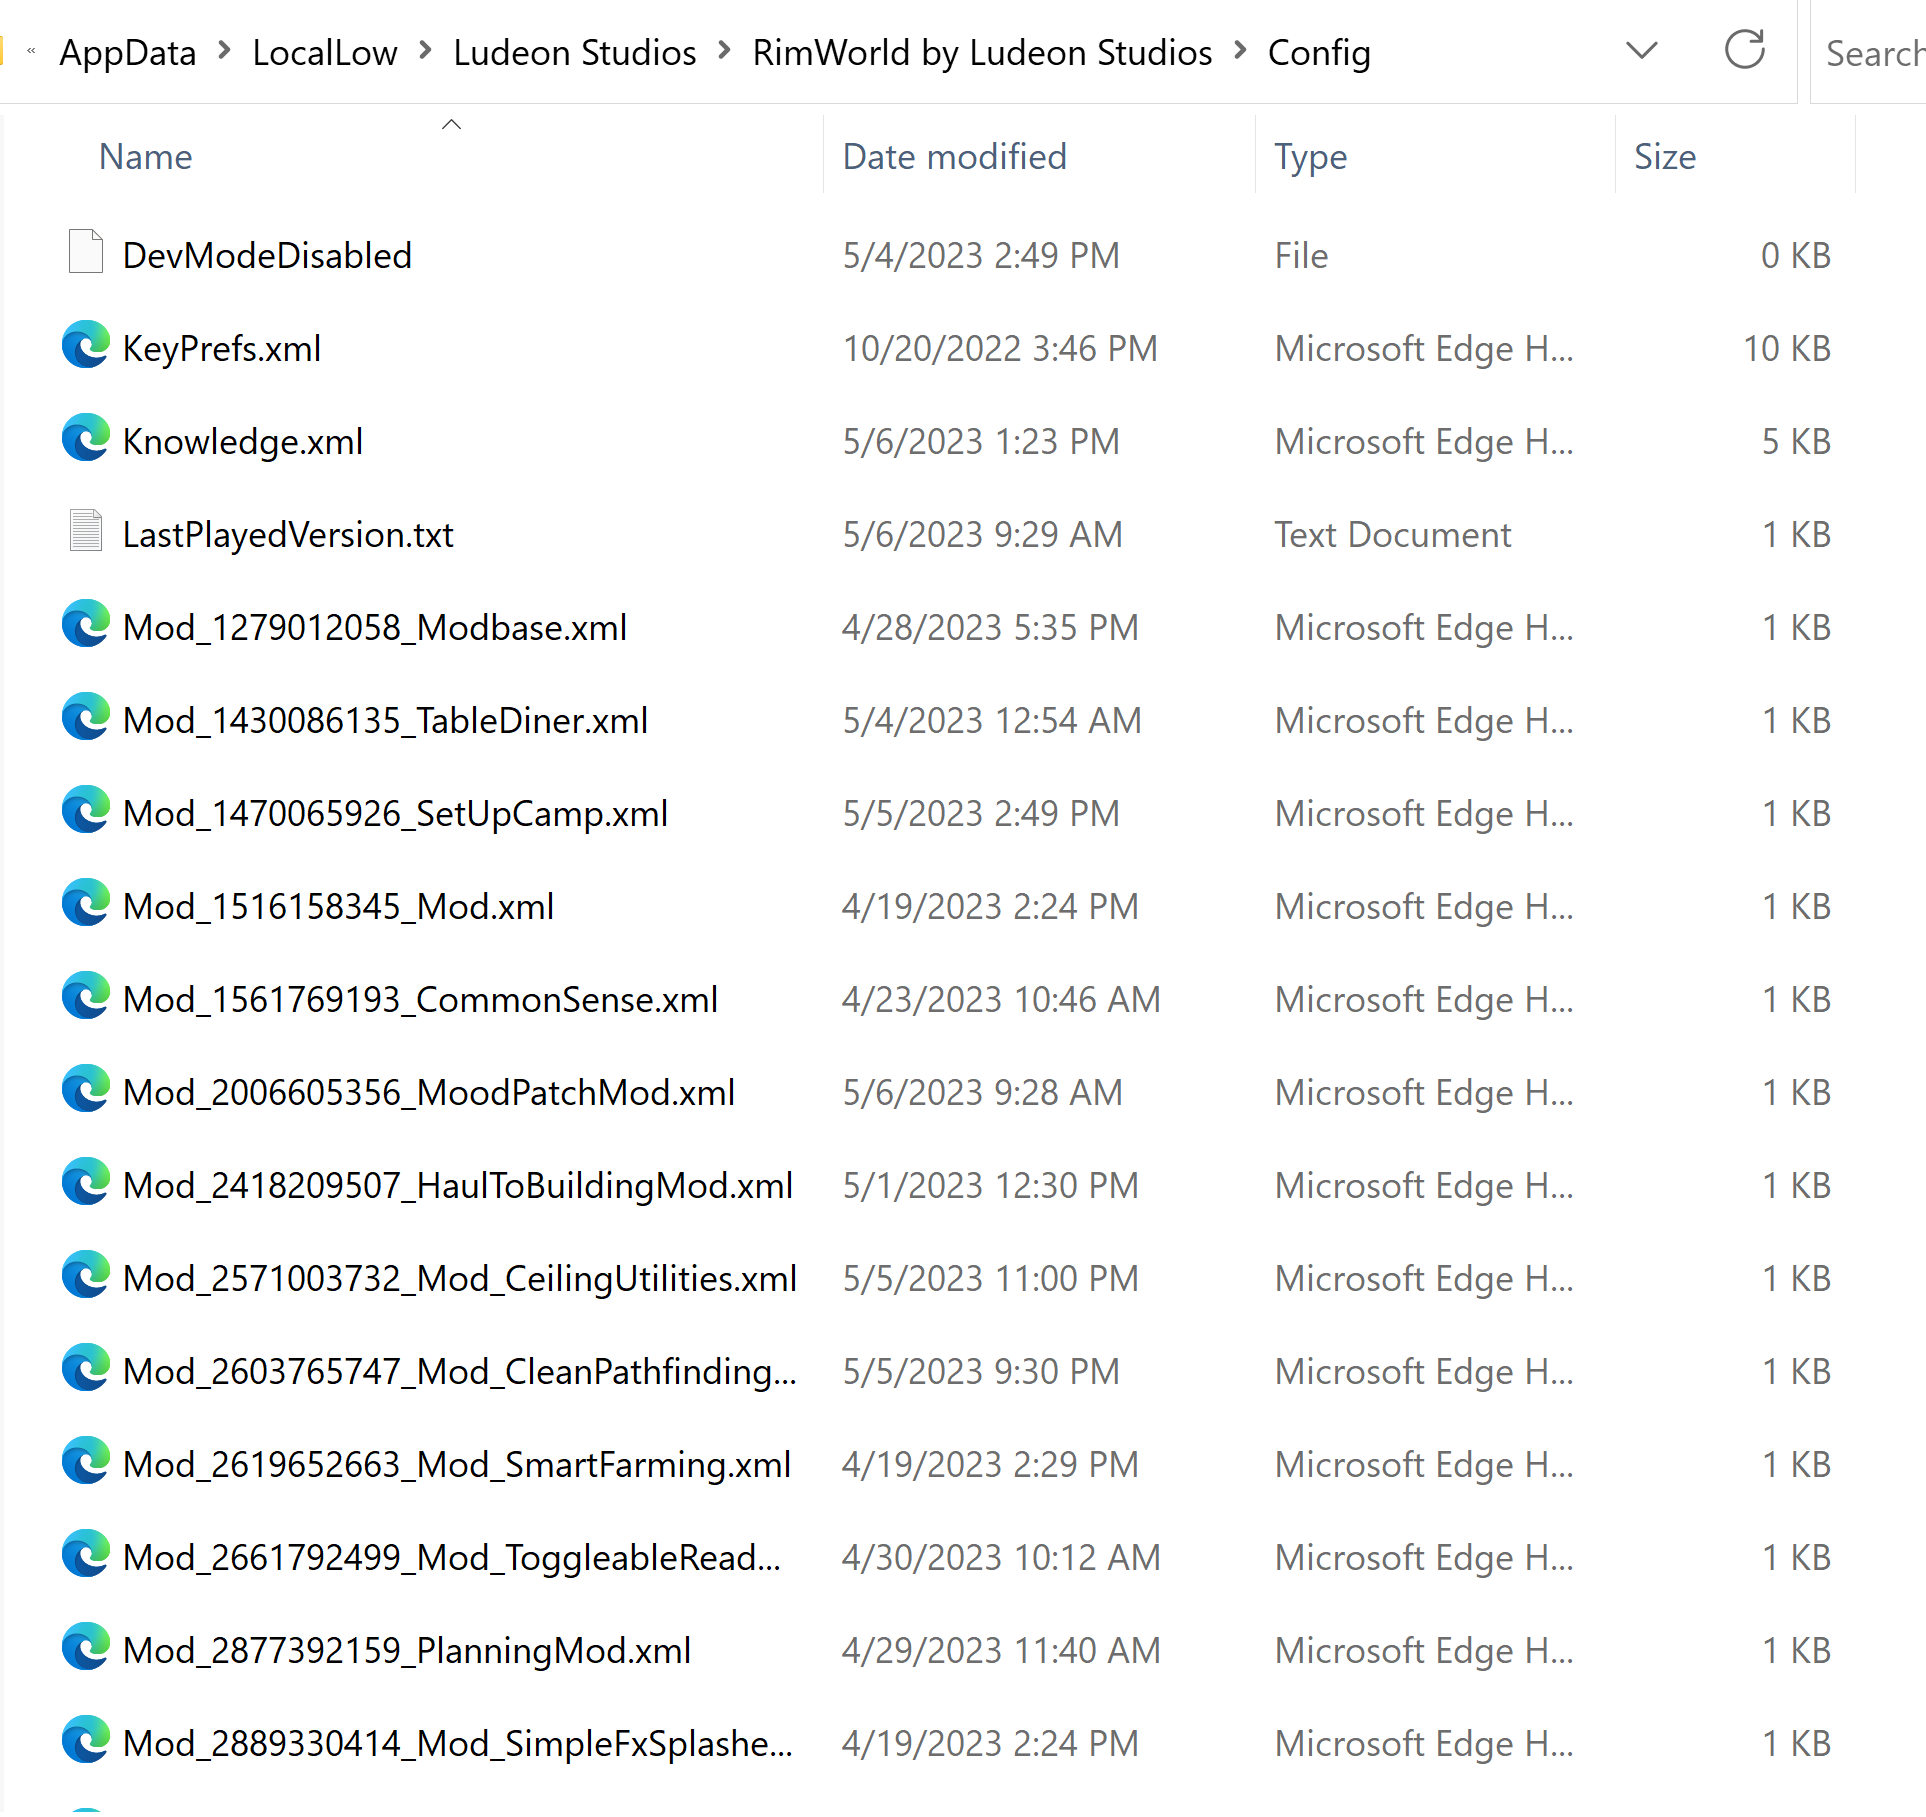Select Mod_2619652663_Mod_SmartFarming.xml in the list
The width and height of the screenshot is (1926, 1817).
pos(456,1464)
